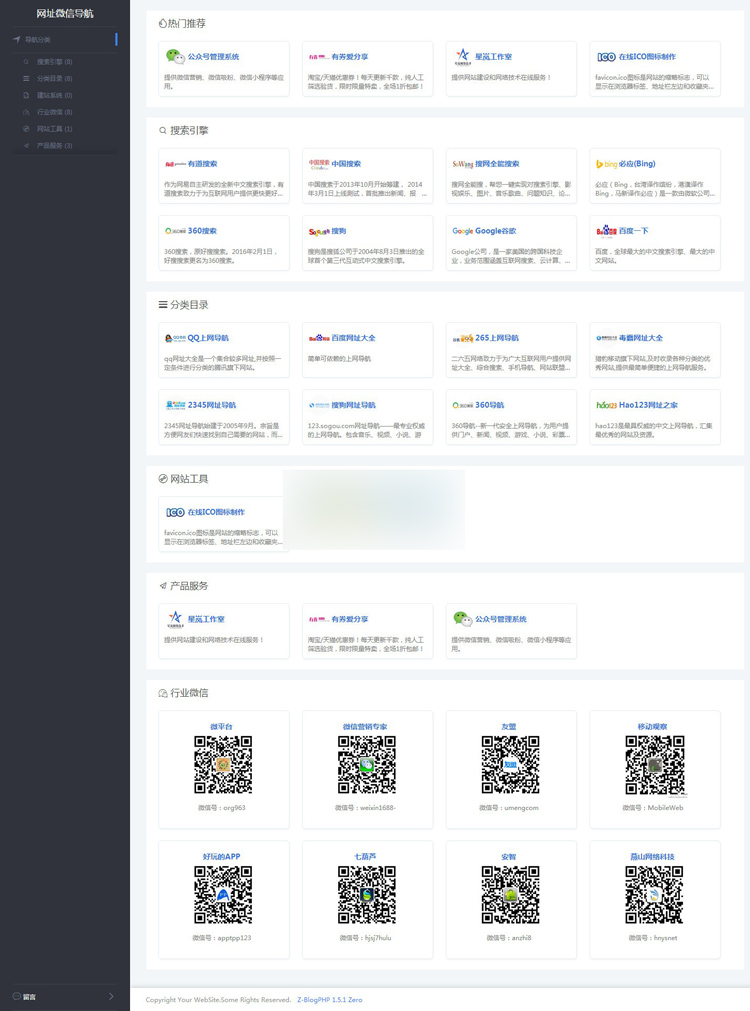
Task: Expand the 留言 panel chevron arrow
Action: 111,996
